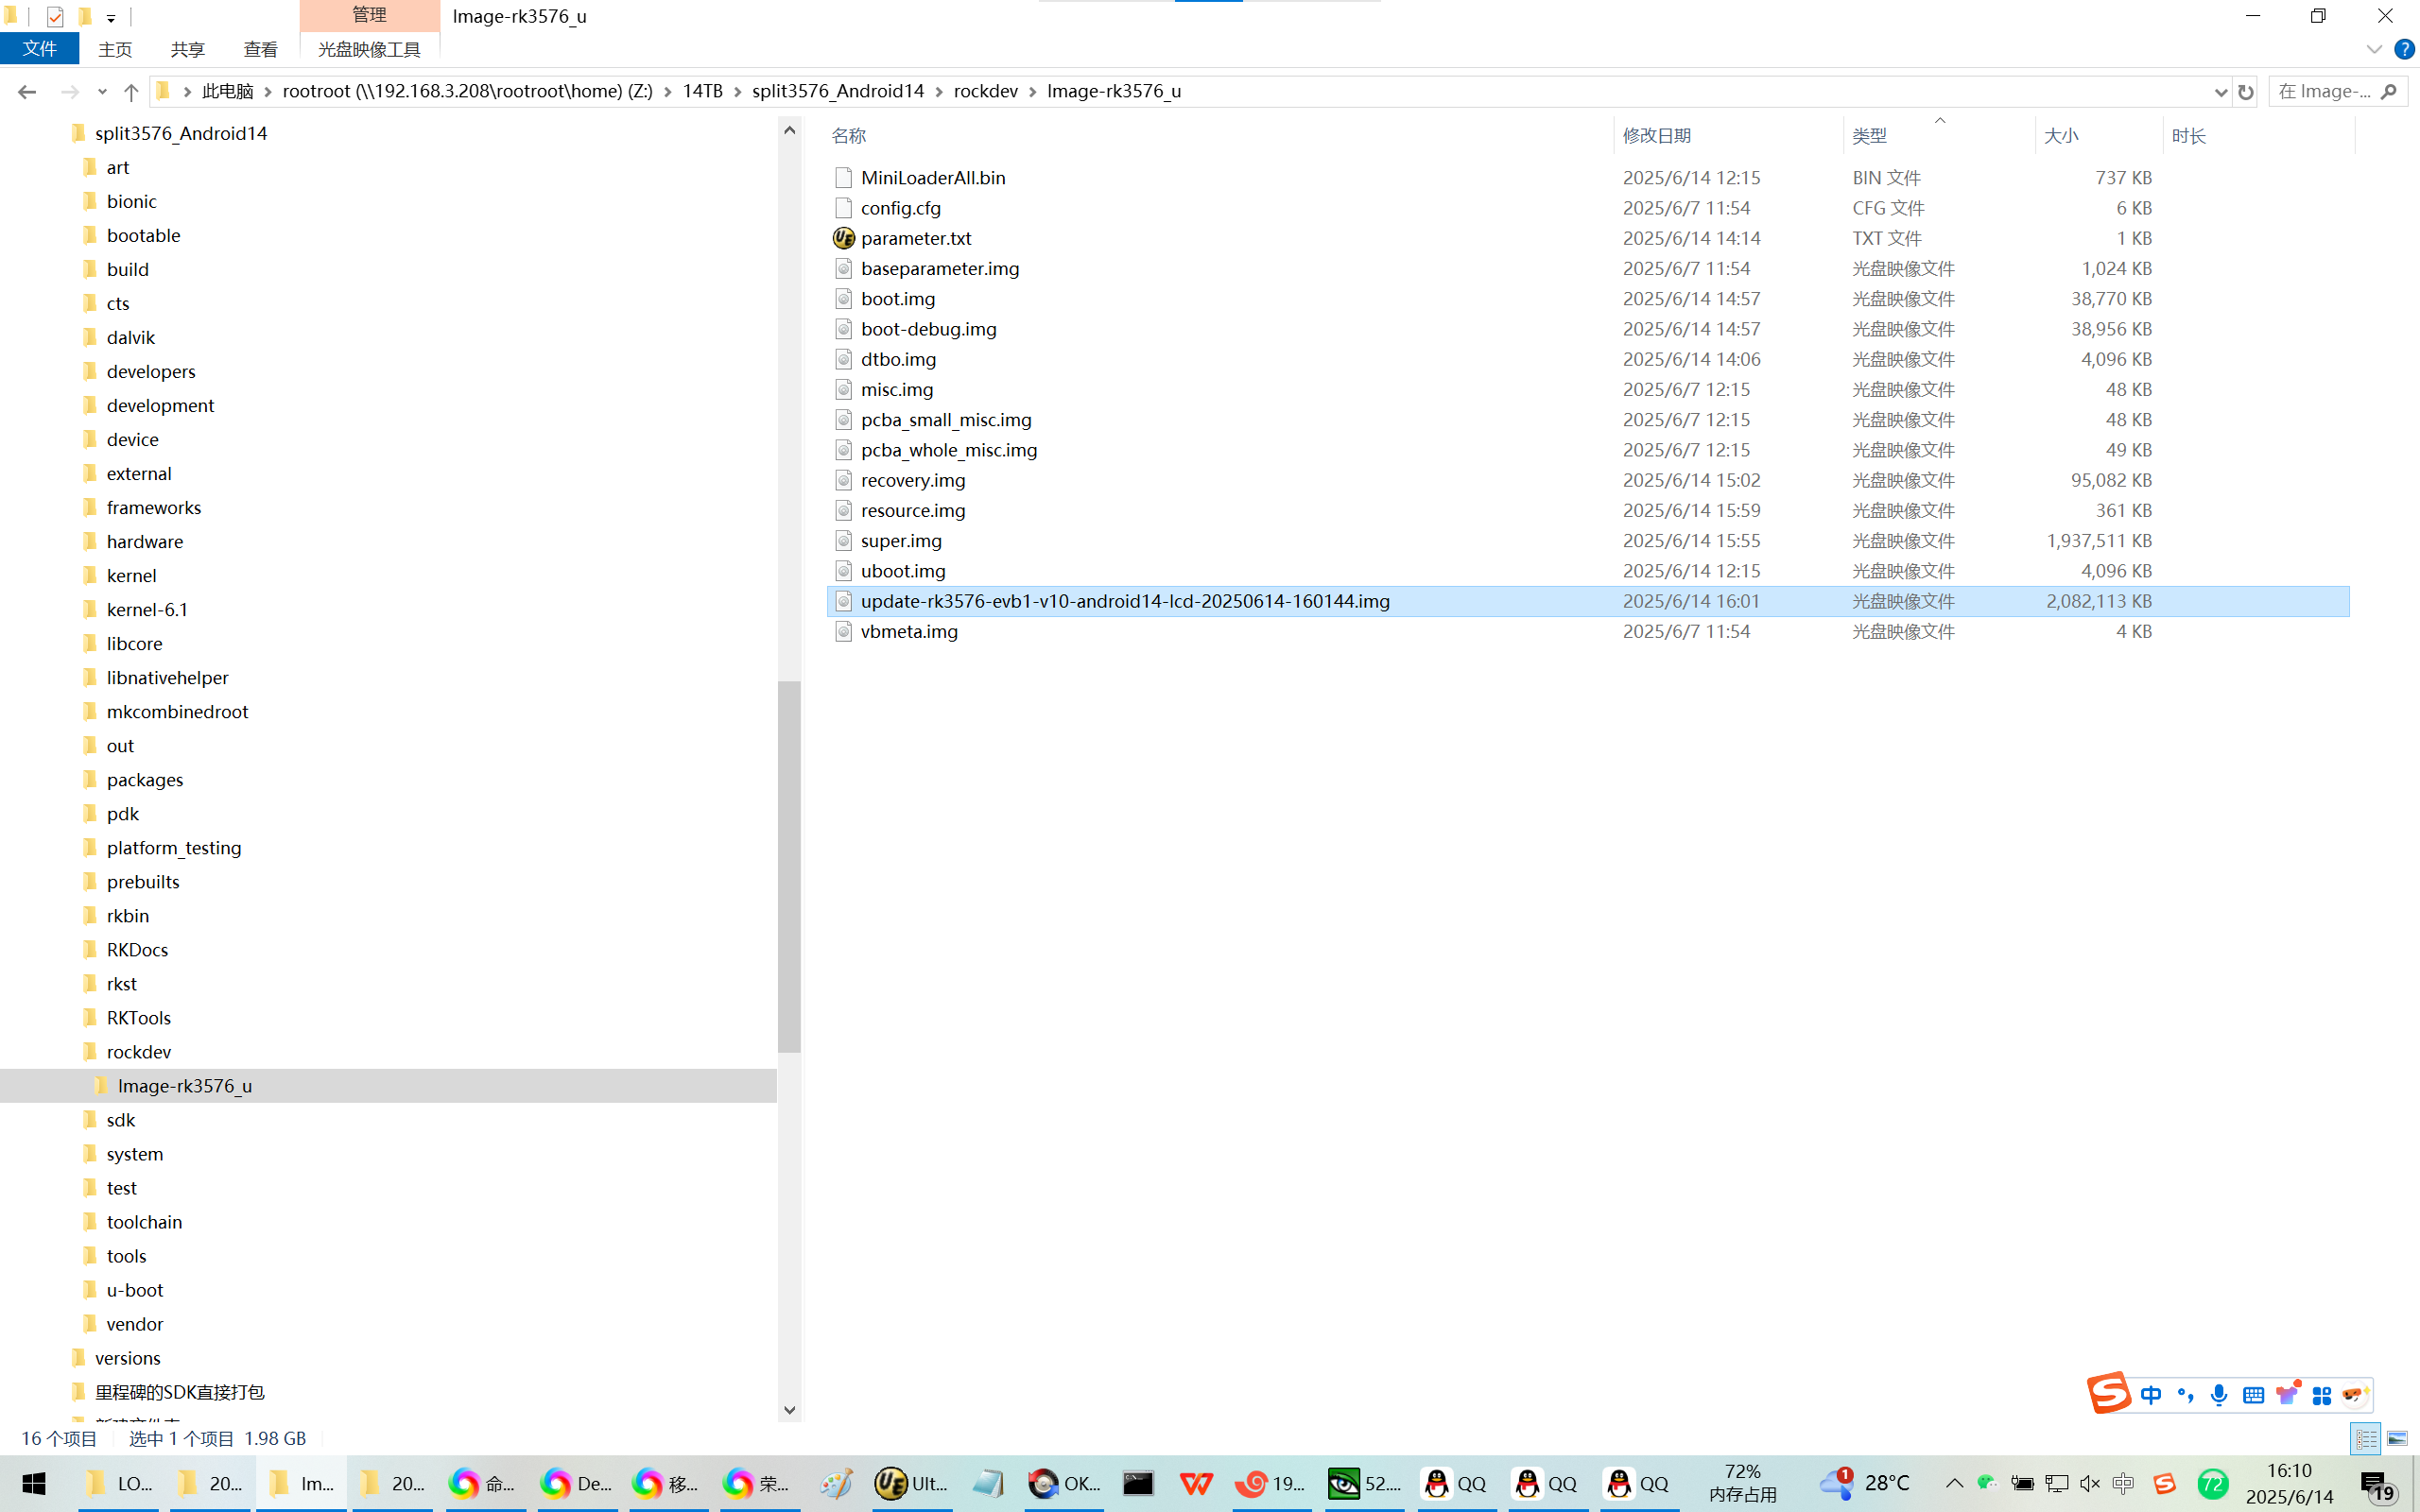Toggle Sogou input Chinese/English mode
The width and height of the screenshot is (2420, 1512).
(x=2151, y=1395)
